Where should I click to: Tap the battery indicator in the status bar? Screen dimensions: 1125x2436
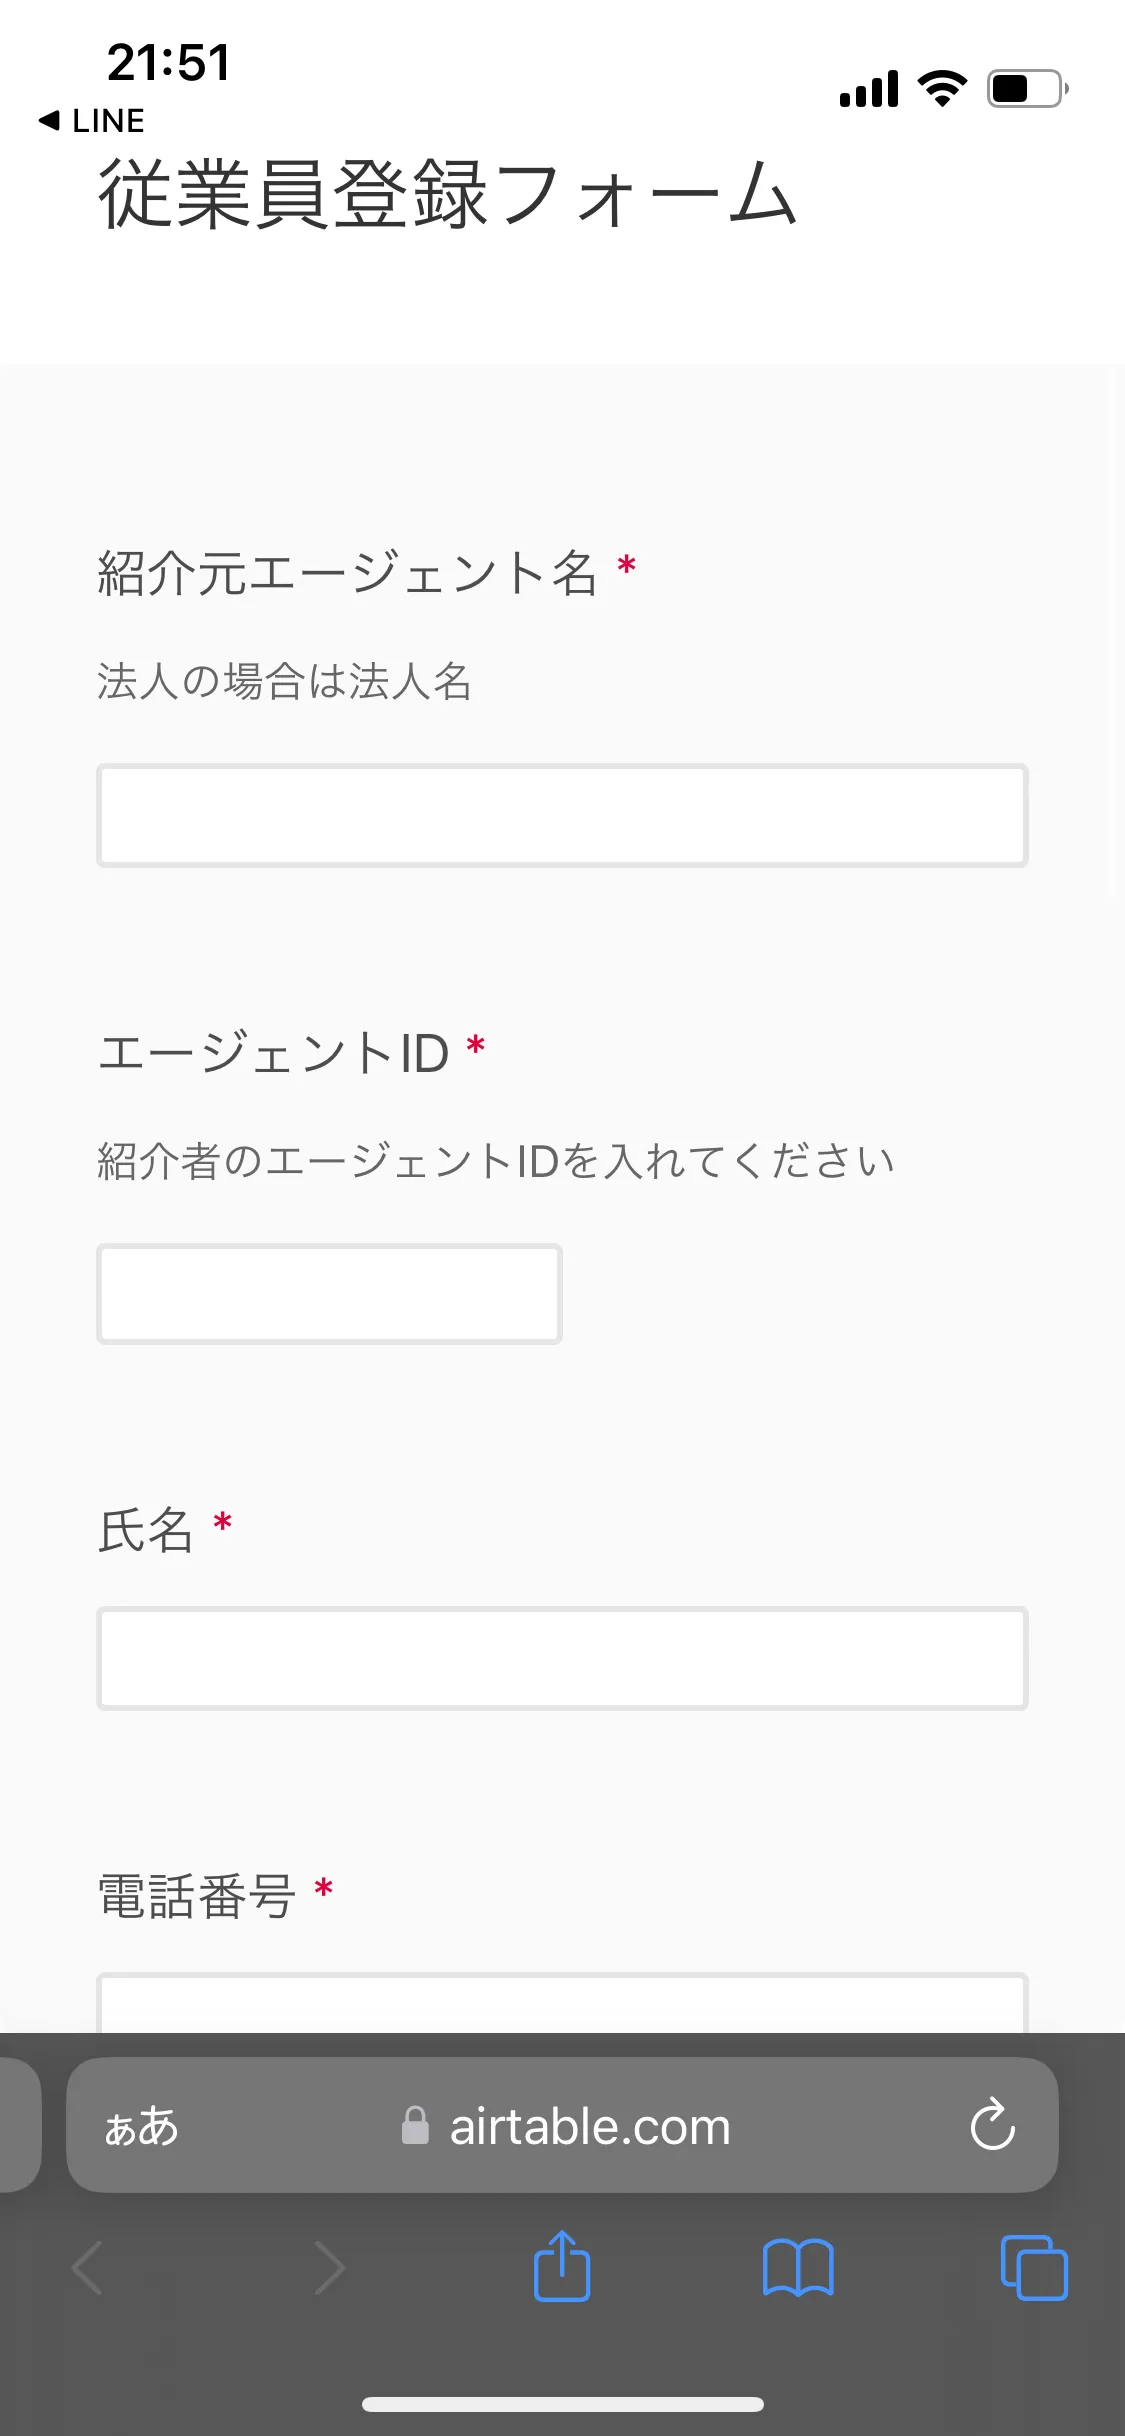tap(1022, 89)
